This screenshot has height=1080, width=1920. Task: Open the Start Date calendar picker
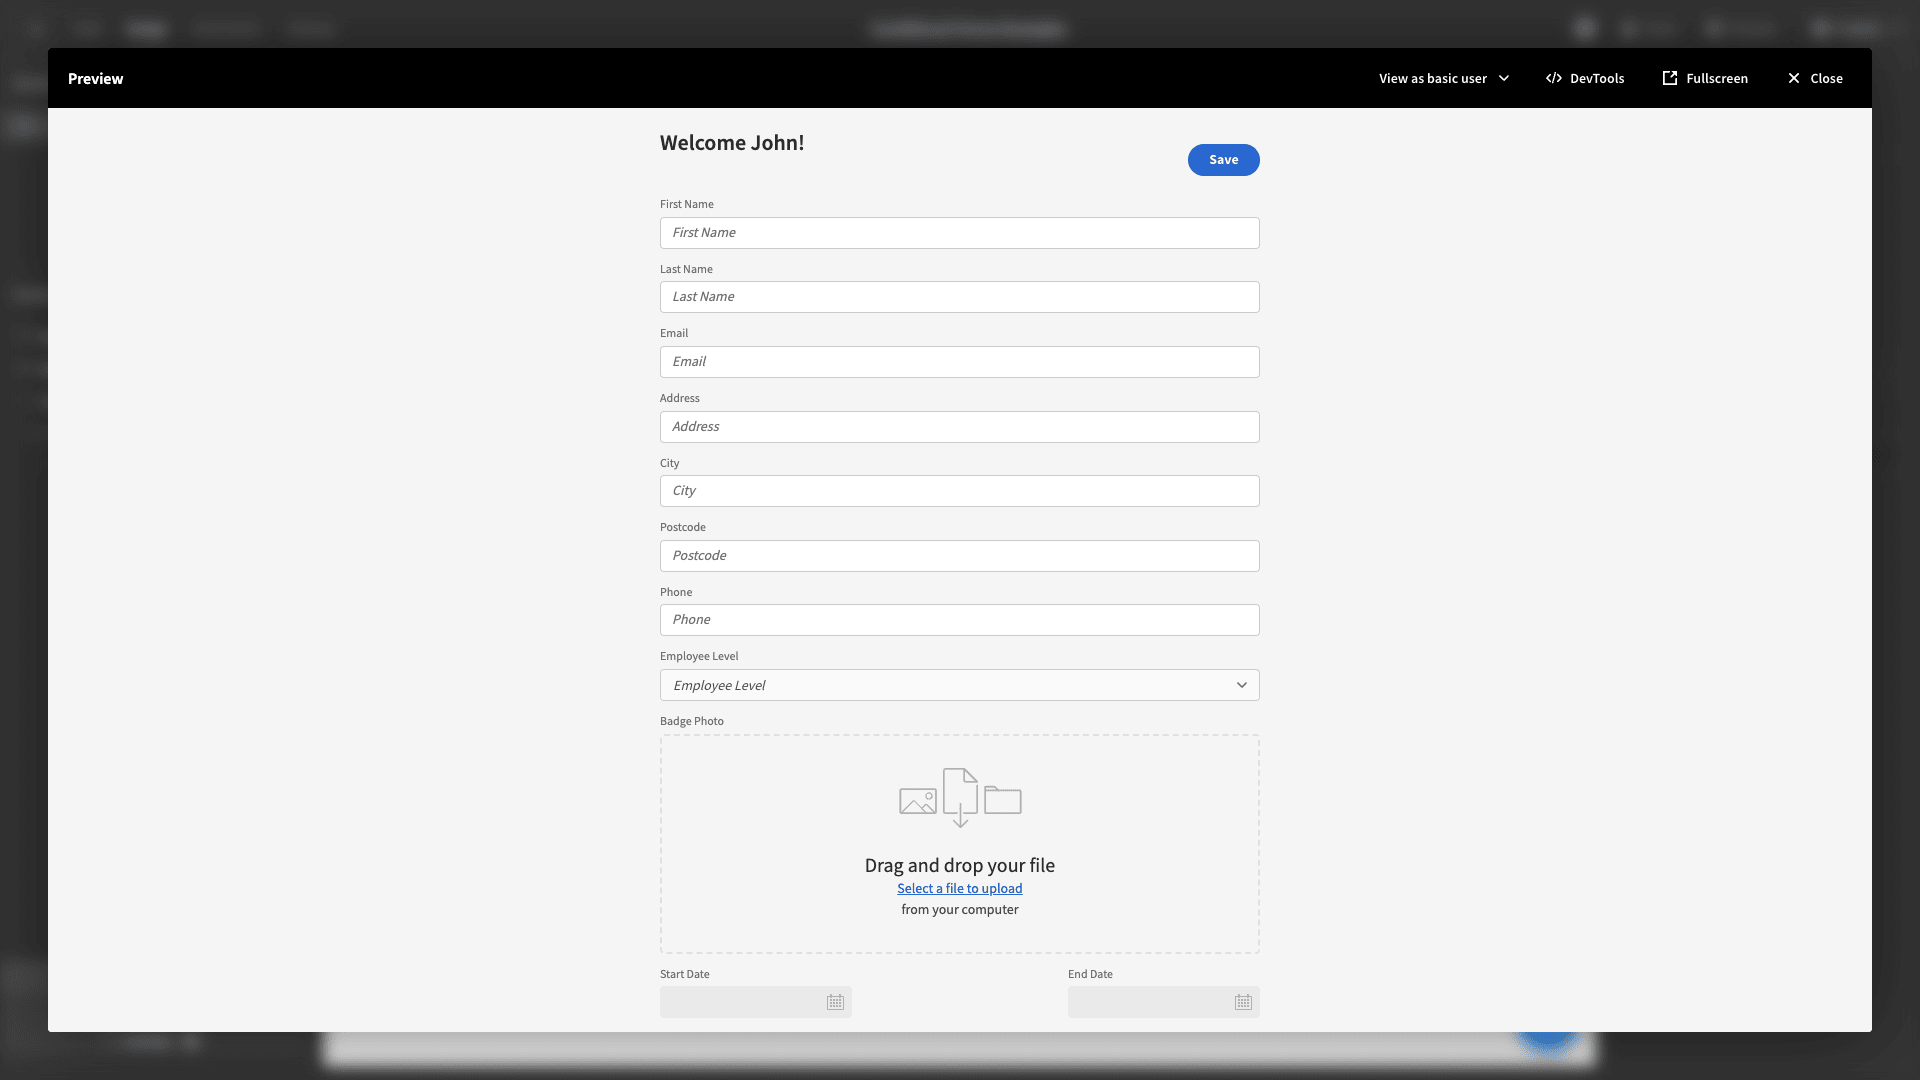tap(835, 1002)
